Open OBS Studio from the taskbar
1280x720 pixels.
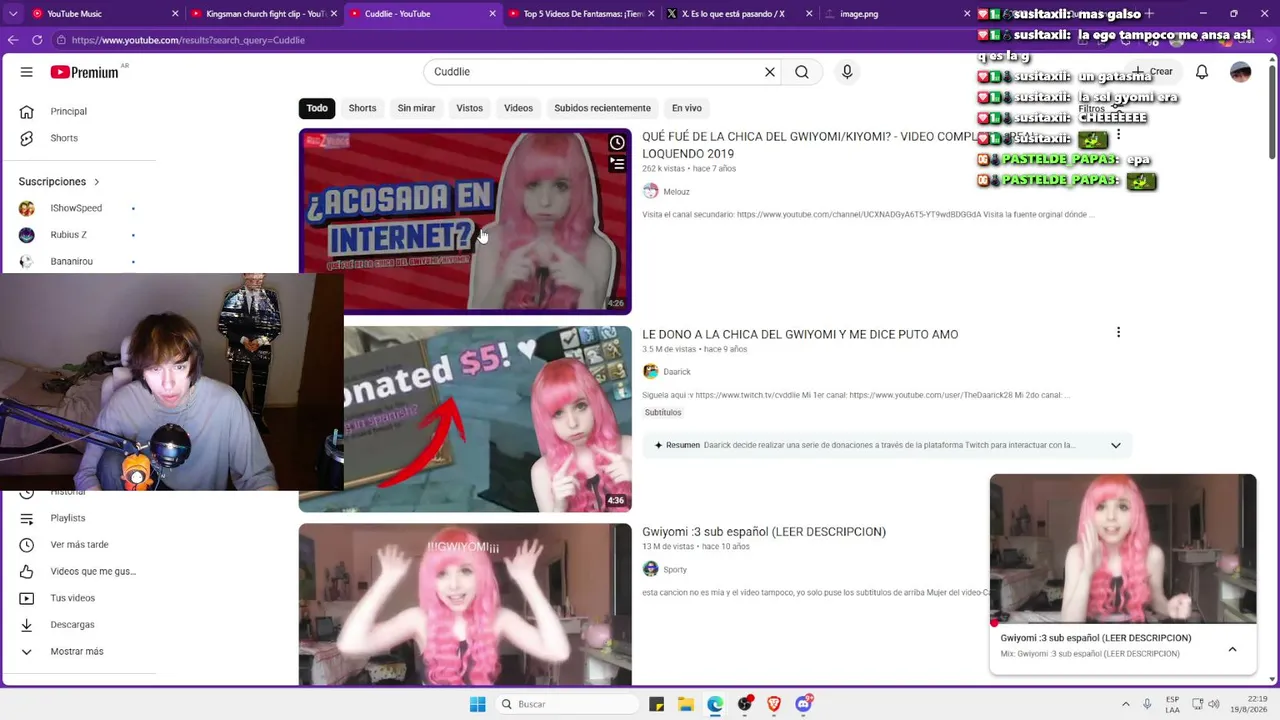pos(745,704)
